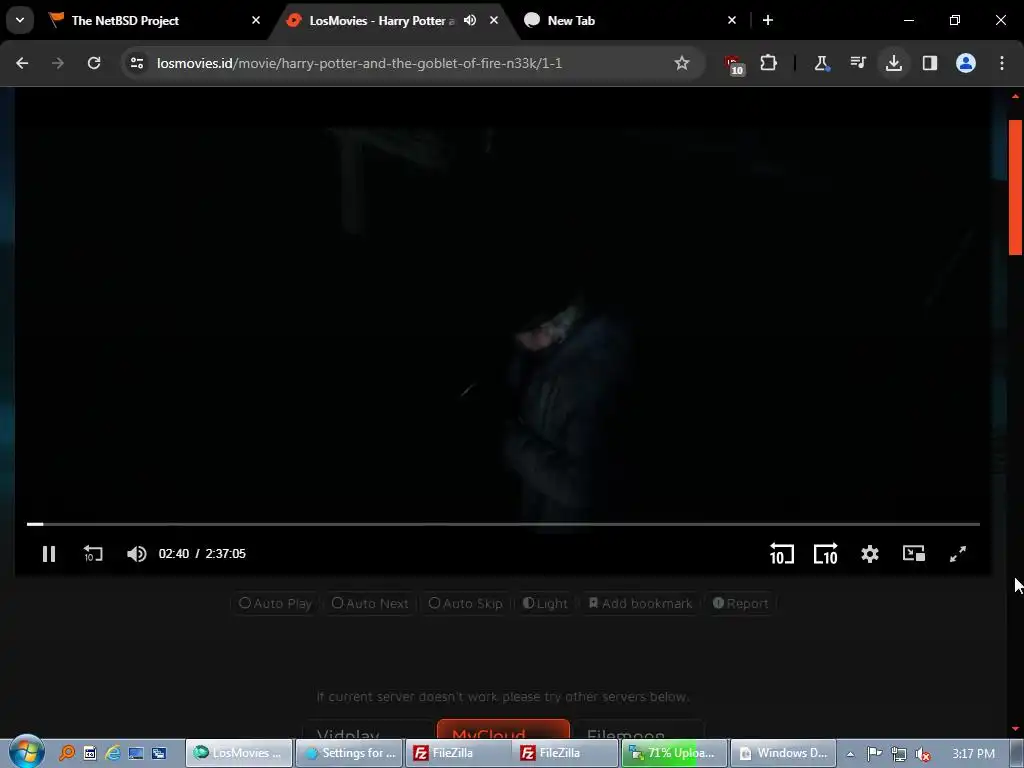
Task: Toggle the Light mode option
Action: (545, 603)
